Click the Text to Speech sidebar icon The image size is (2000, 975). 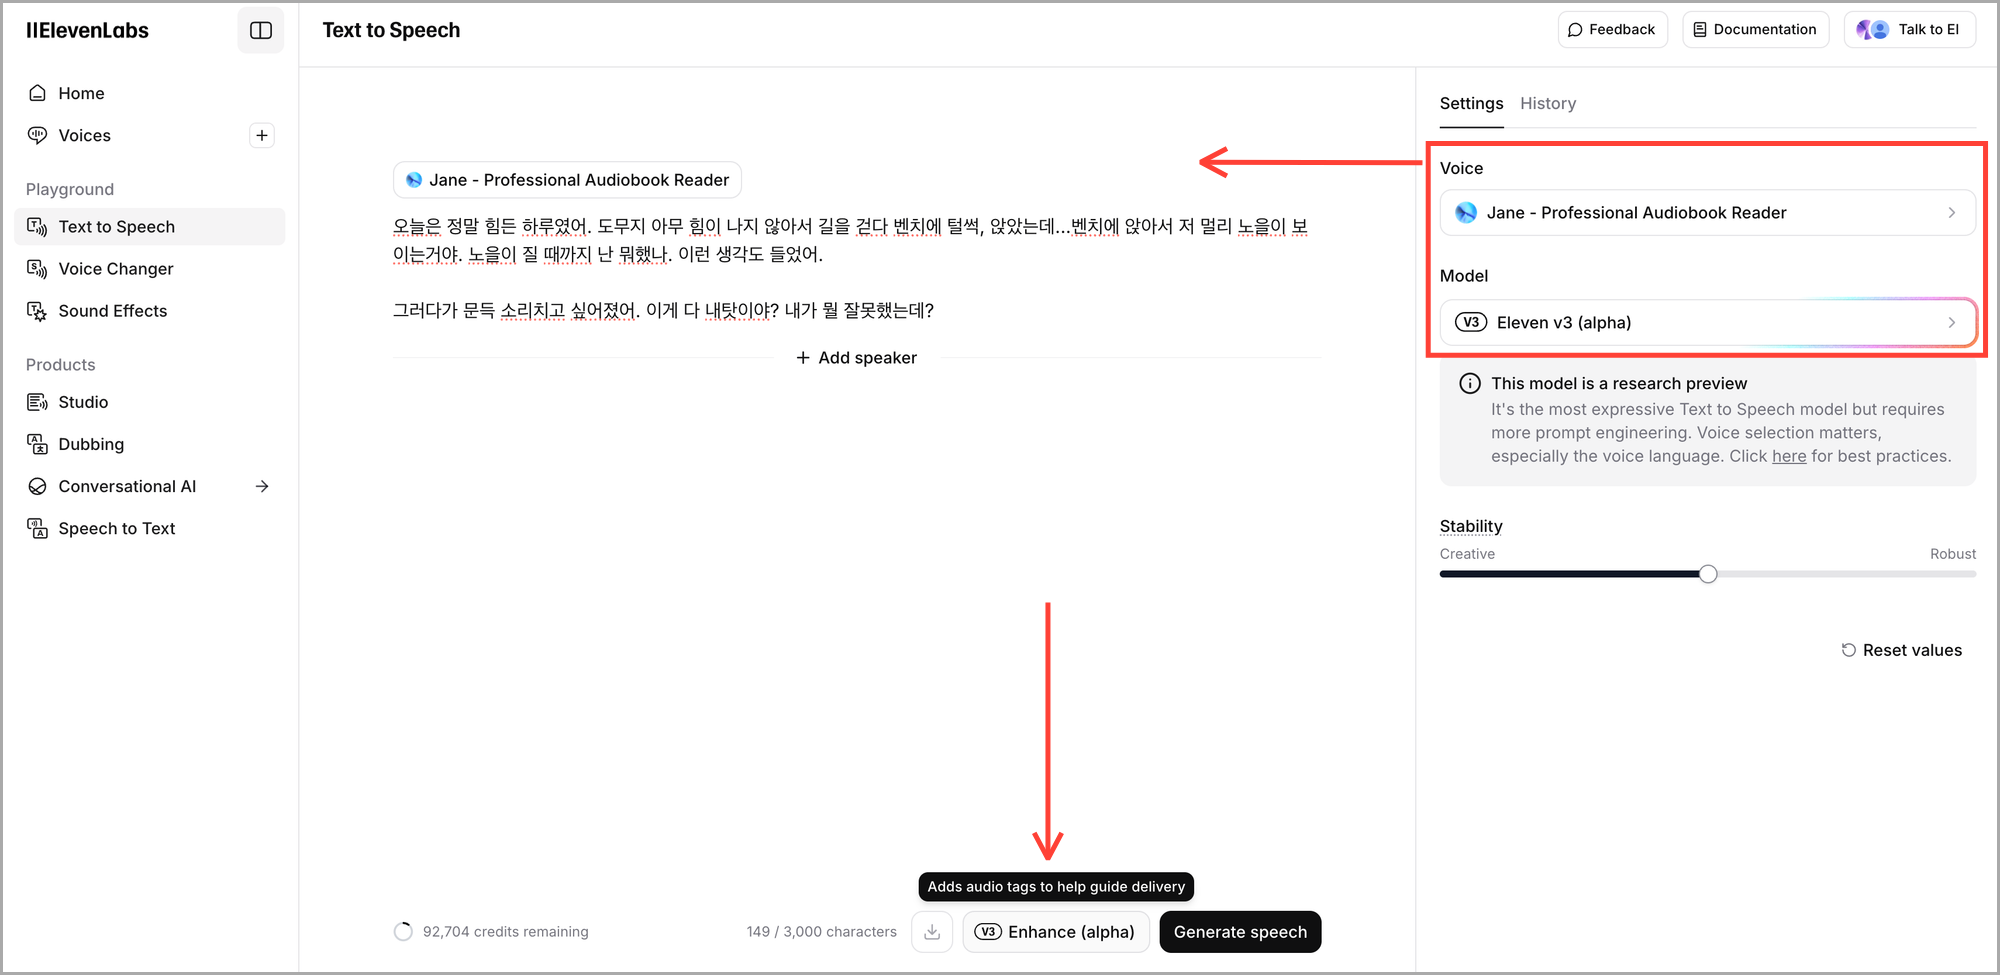(x=38, y=227)
